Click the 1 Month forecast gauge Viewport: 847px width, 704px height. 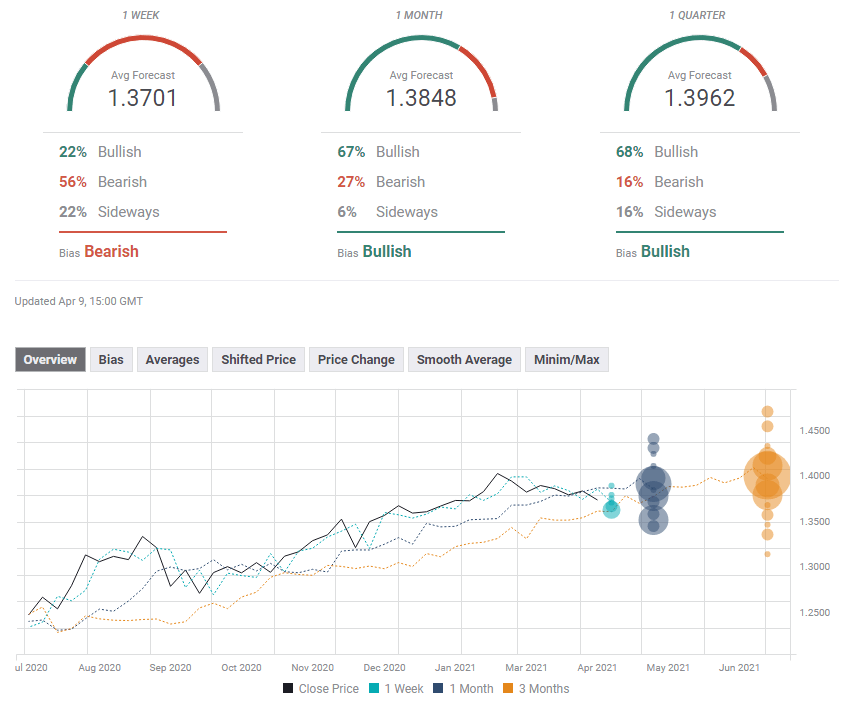point(421,80)
